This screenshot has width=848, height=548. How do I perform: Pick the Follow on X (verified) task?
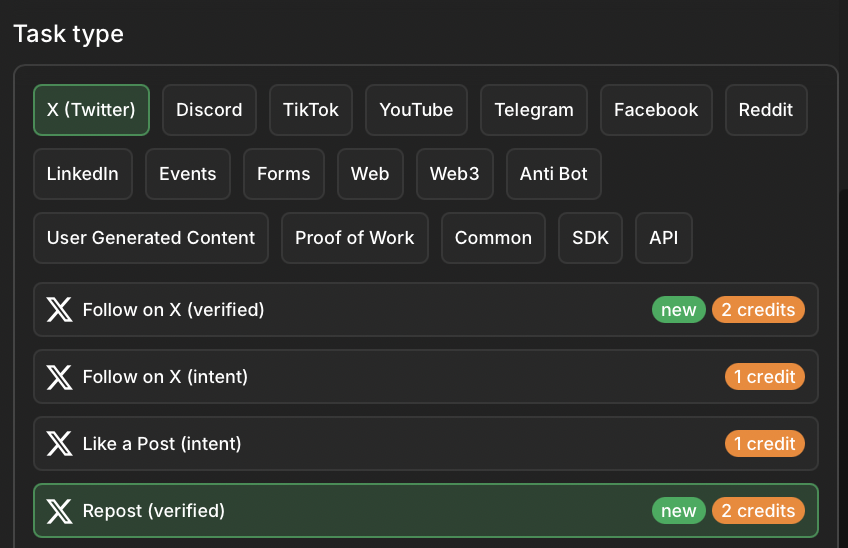(x=426, y=309)
